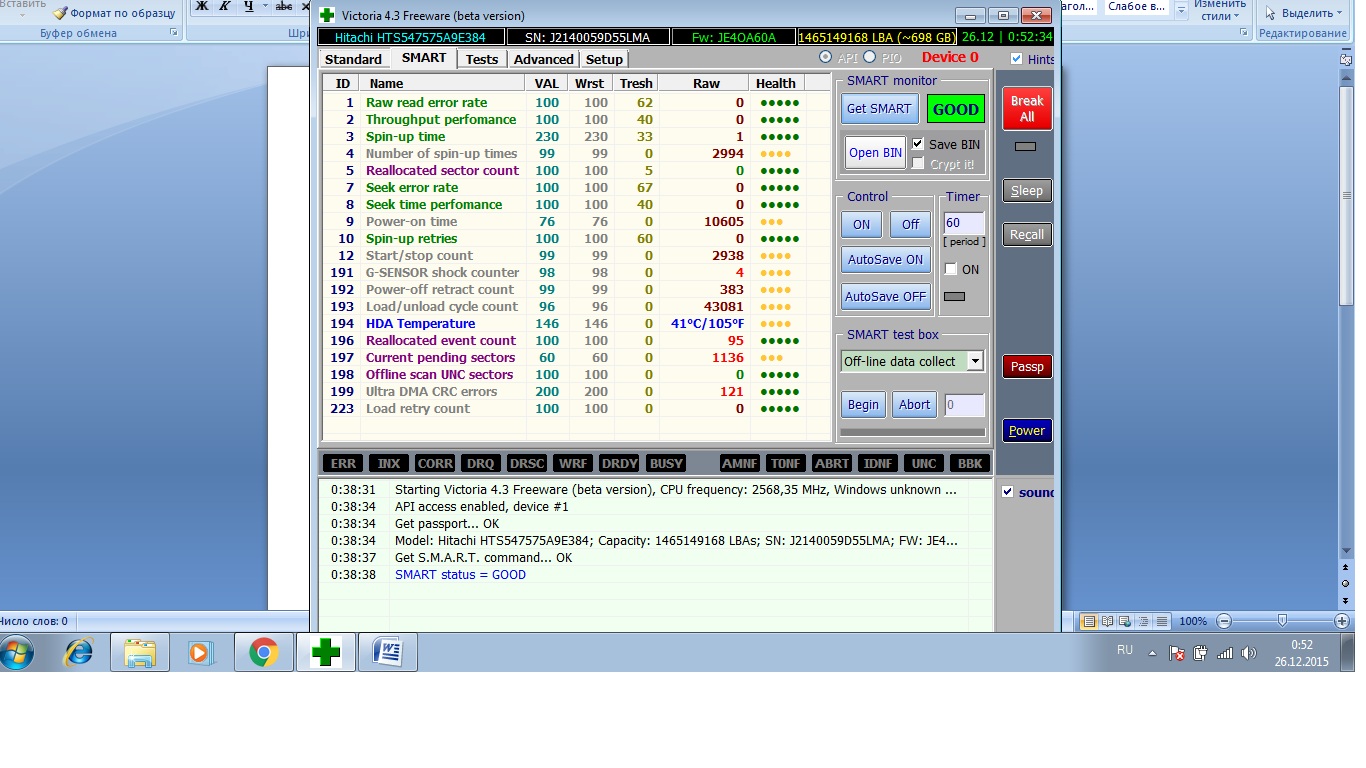Click AutoSave ON button
The height and width of the screenshot is (768, 1366).
point(886,260)
